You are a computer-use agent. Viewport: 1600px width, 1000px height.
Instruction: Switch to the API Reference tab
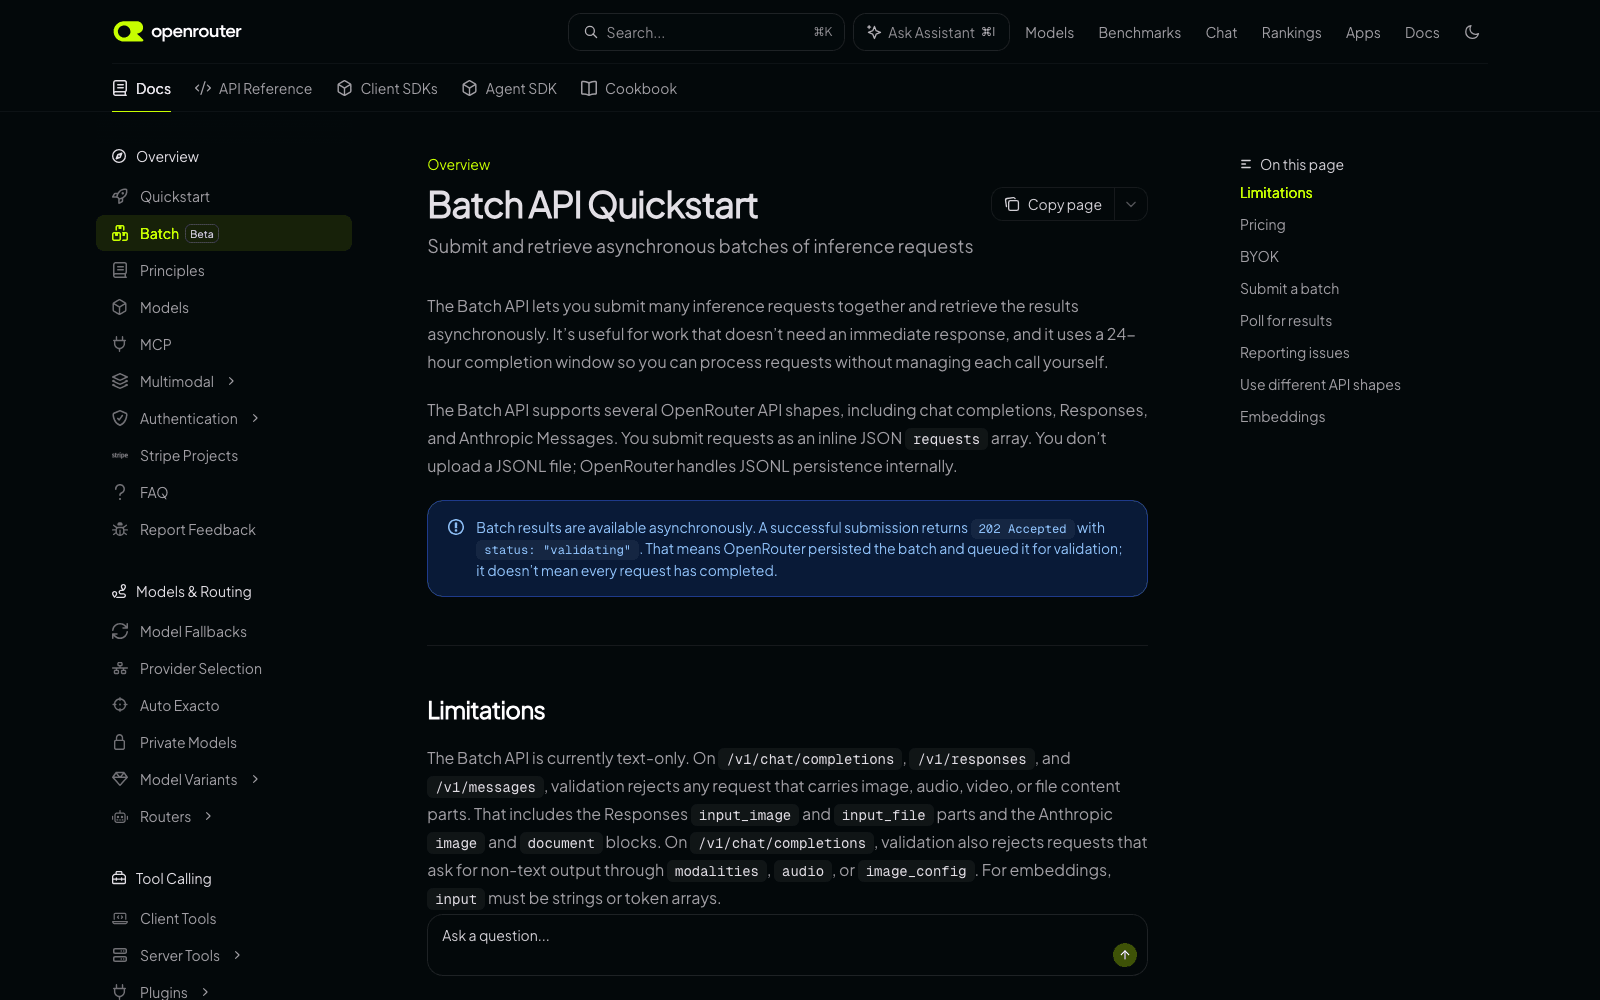pyautogui.click(x=253, y=89)
